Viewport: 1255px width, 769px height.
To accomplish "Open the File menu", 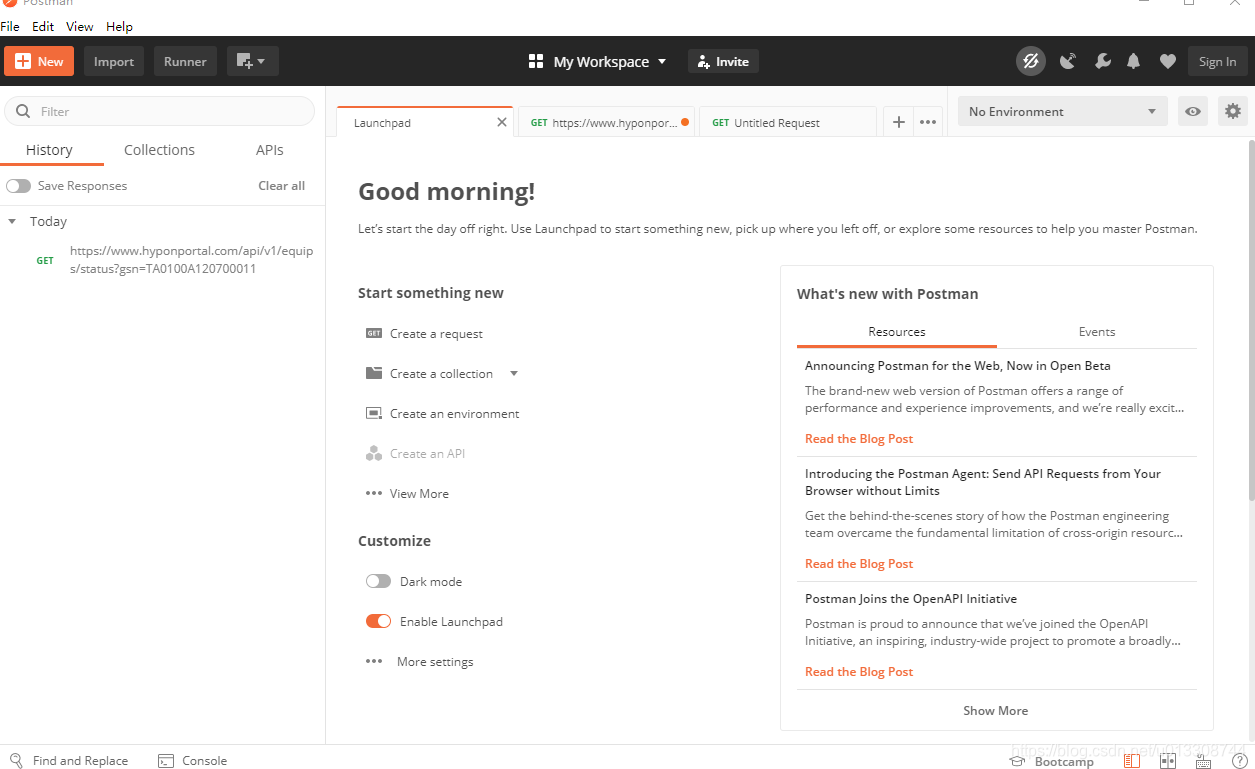I will 10,27.
